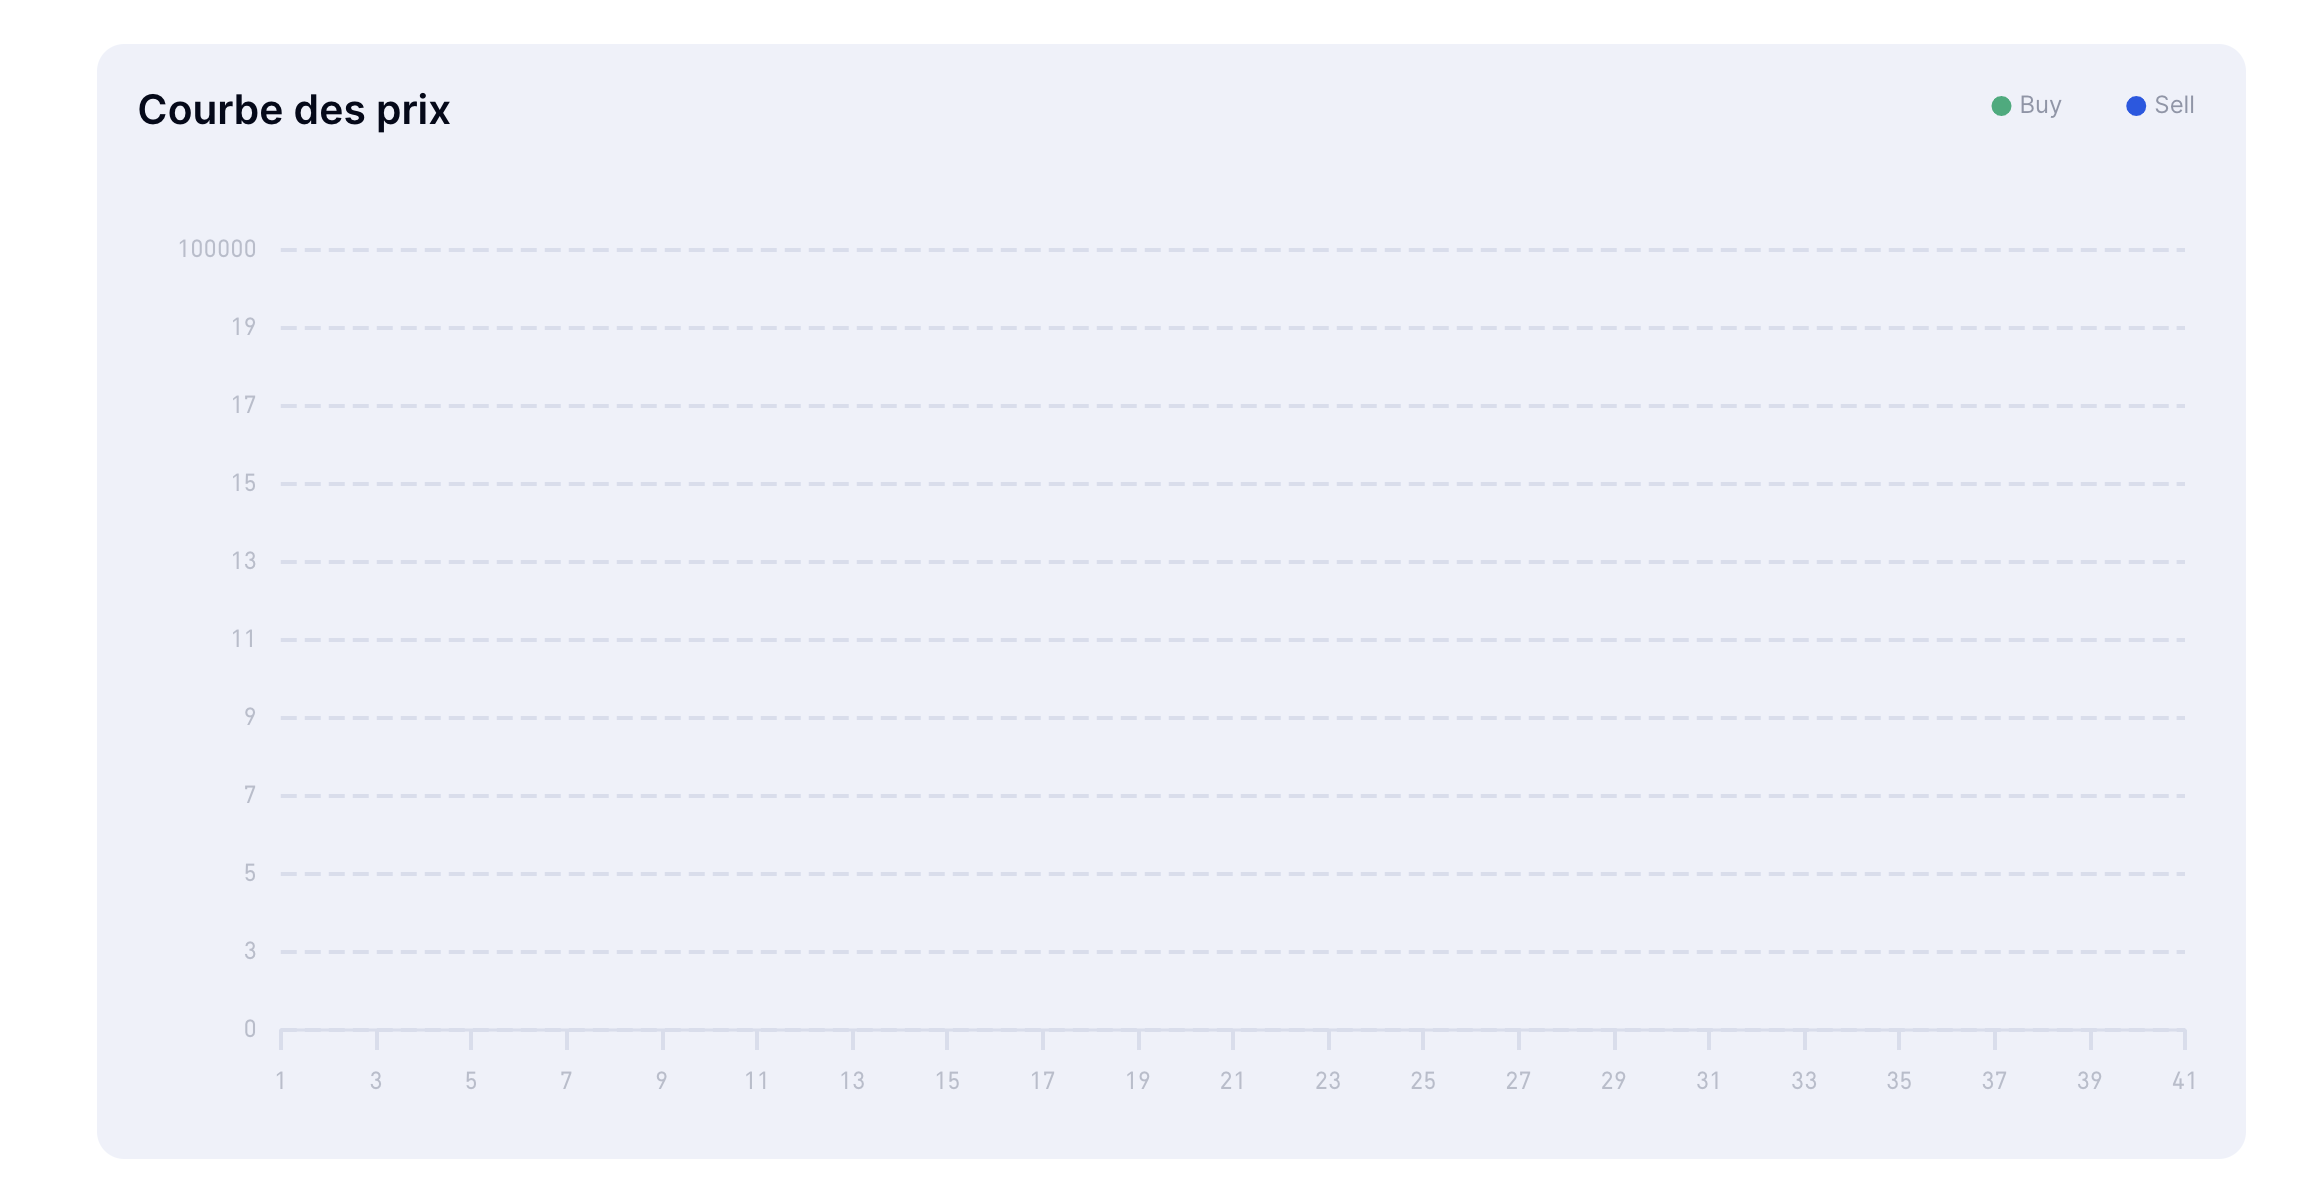
Task: Click the 100000 y-axis label
Action: (x=217, y=249)
